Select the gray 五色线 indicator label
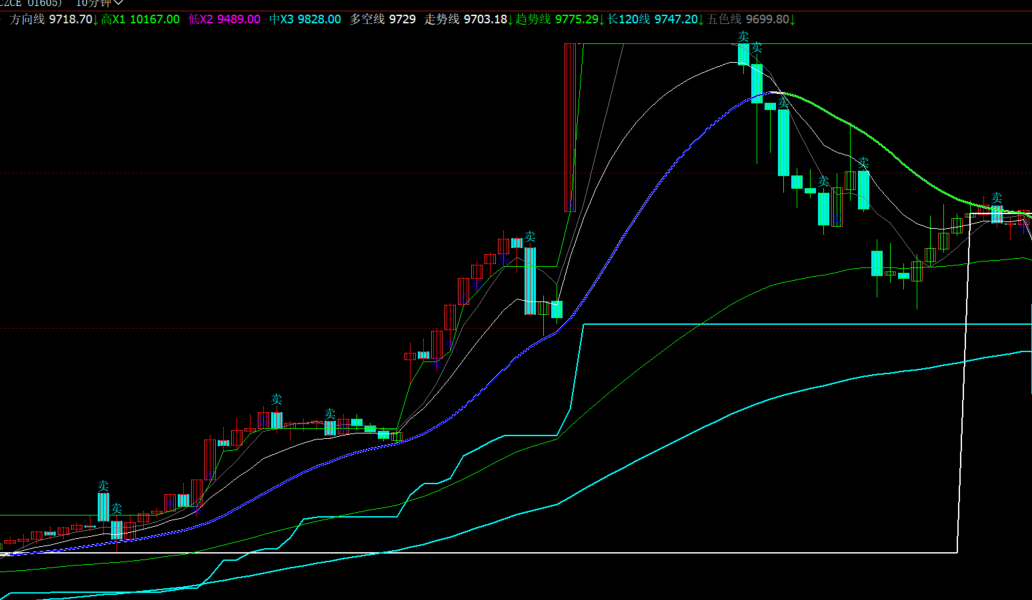Image resolution: width=1032 pixels, height=600 pixels. click(725, 19)
